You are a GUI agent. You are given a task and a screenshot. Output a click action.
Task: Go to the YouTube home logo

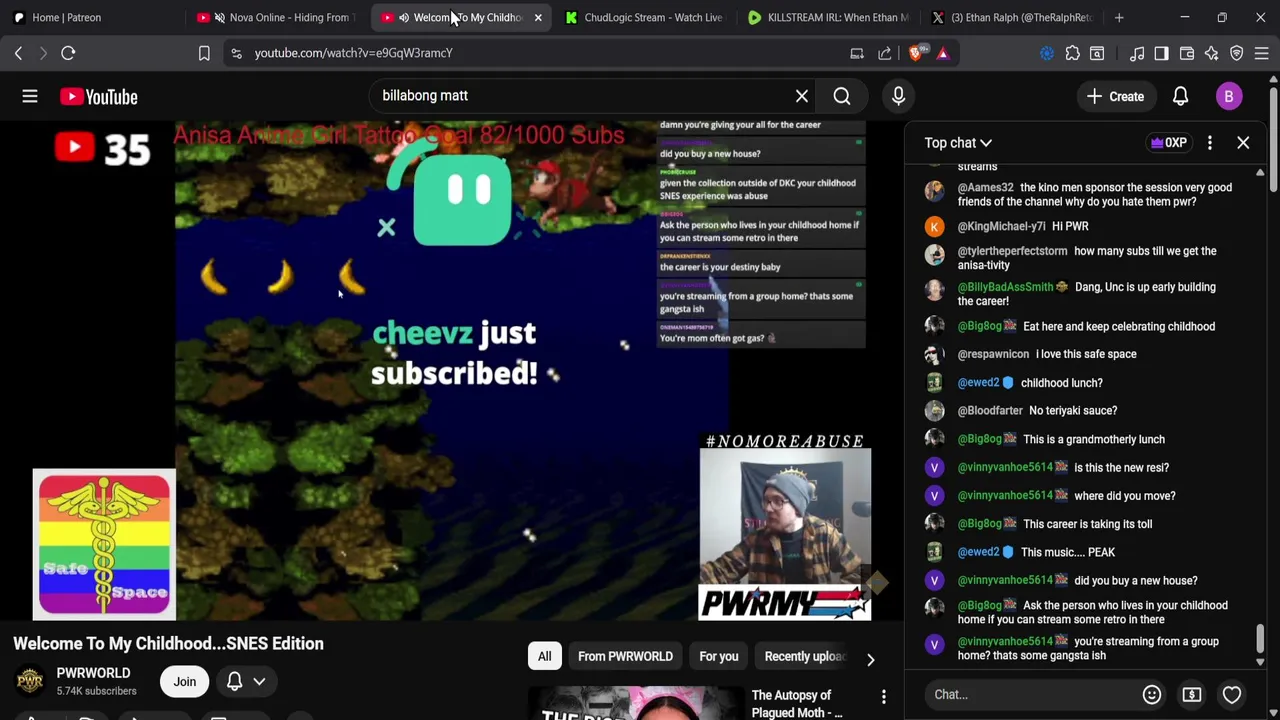[98, 96]
